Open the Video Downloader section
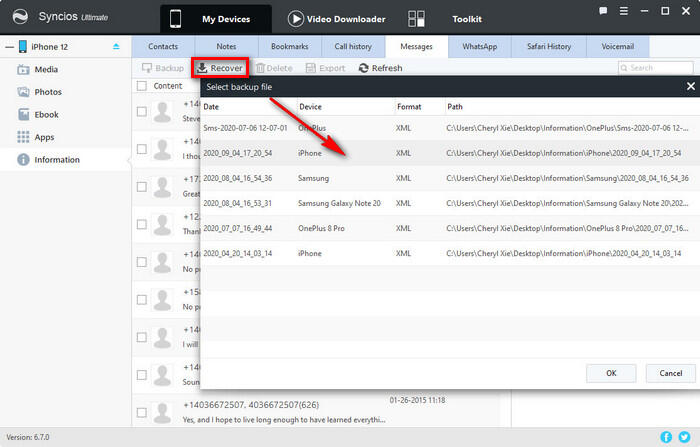 336,19
